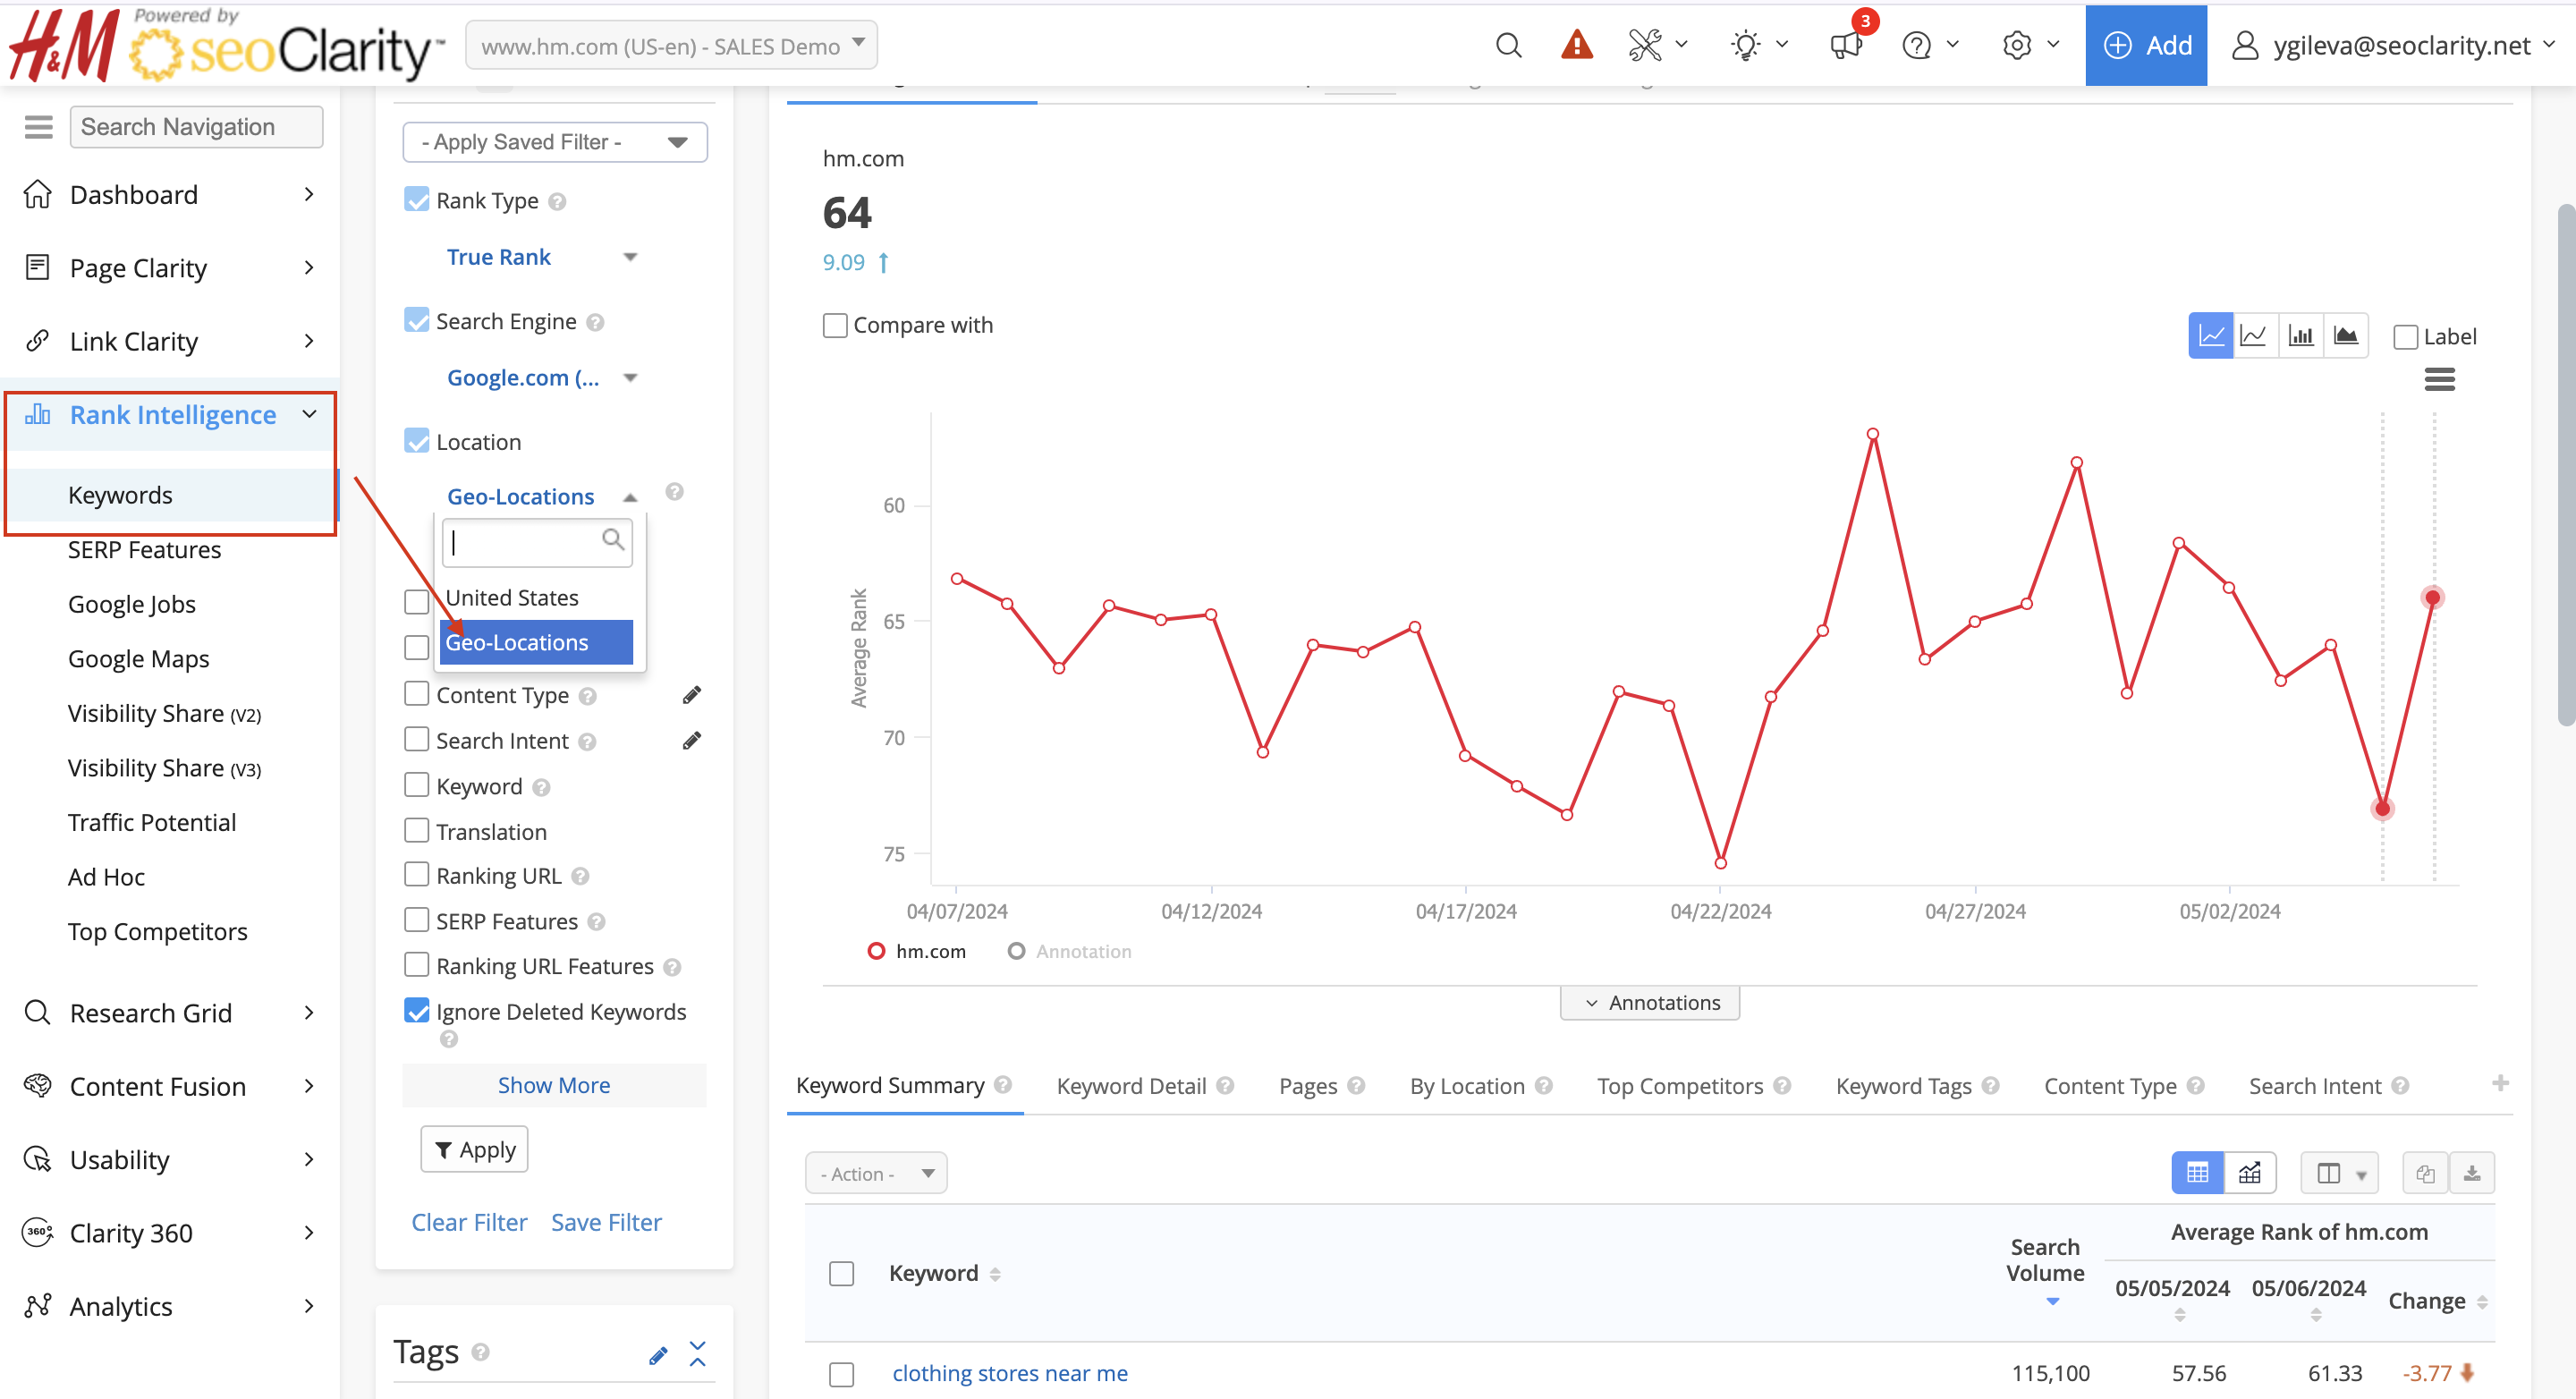Click the Search Navigation input field
The width and height of the screenshot is (2576, 1399).
(x=196, y=127)
